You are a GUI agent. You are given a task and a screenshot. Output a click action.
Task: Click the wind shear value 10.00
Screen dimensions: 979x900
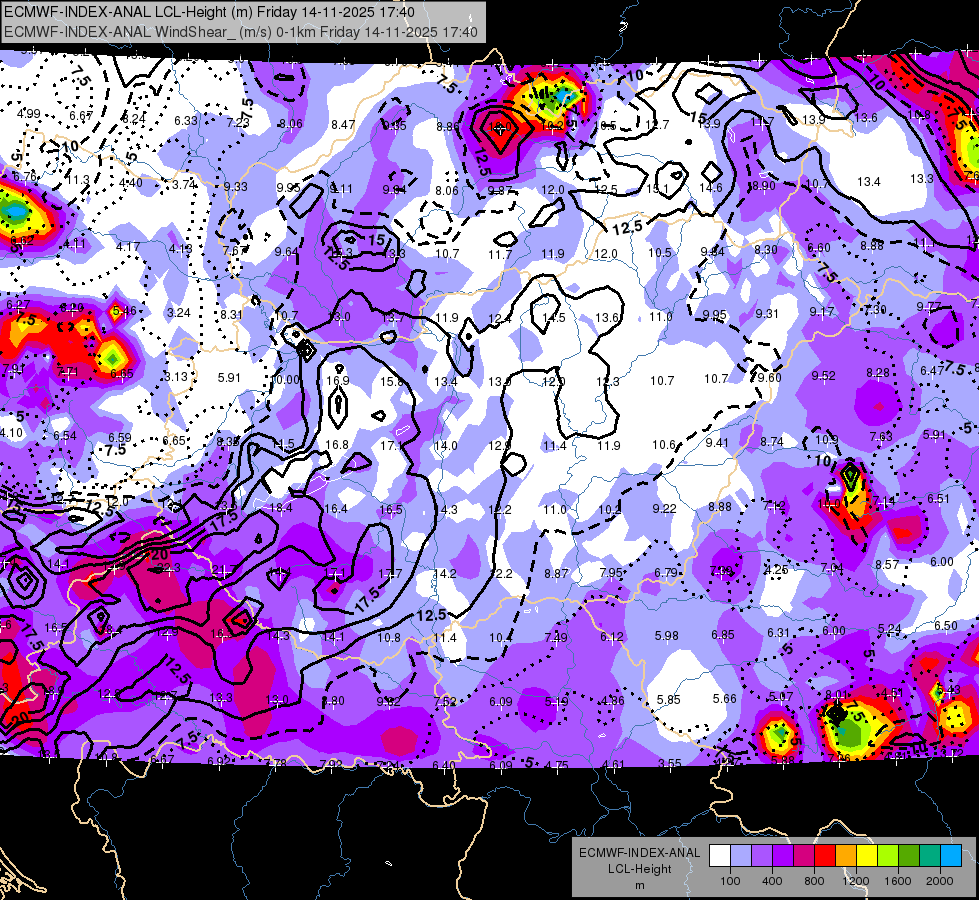(285, 380)
